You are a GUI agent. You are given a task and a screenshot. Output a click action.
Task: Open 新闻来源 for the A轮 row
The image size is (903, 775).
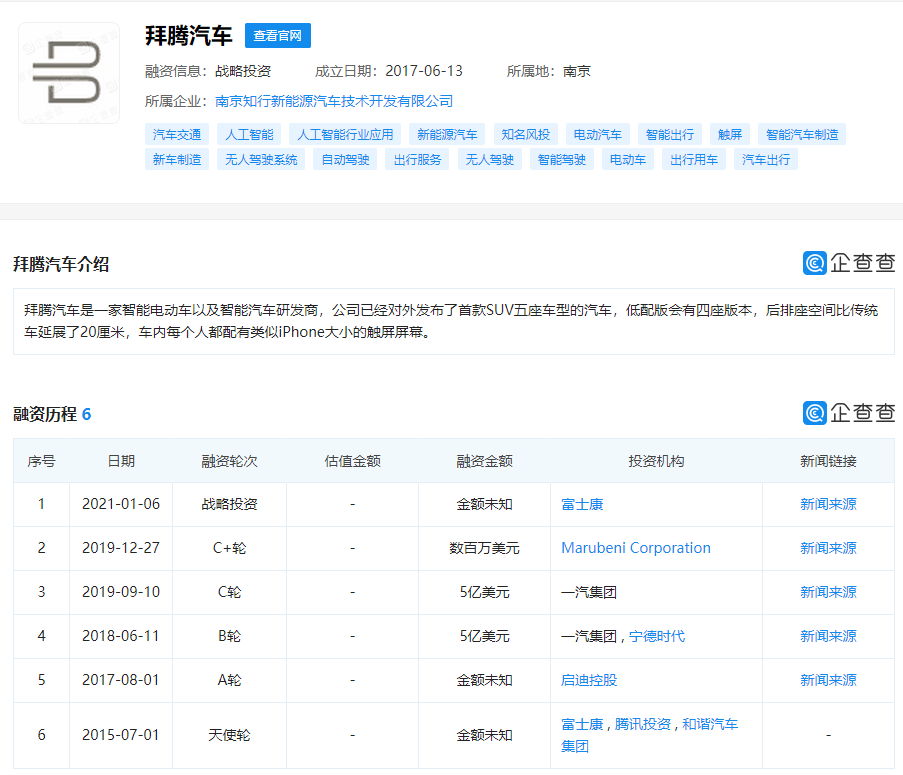click(828, 680)
